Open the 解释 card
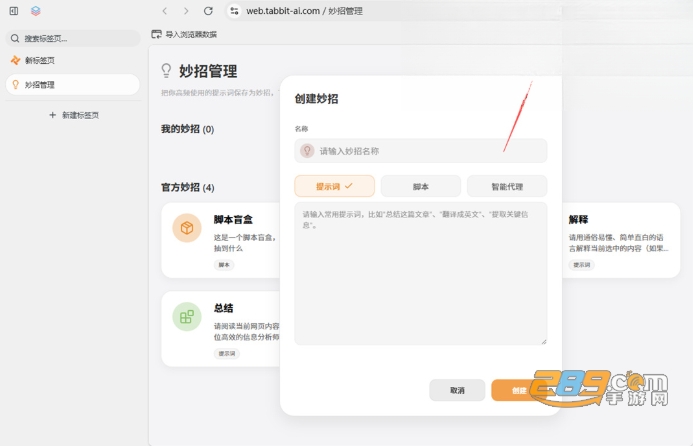The width and height of the screenshot is (693, 446). [x=621, y=240]
